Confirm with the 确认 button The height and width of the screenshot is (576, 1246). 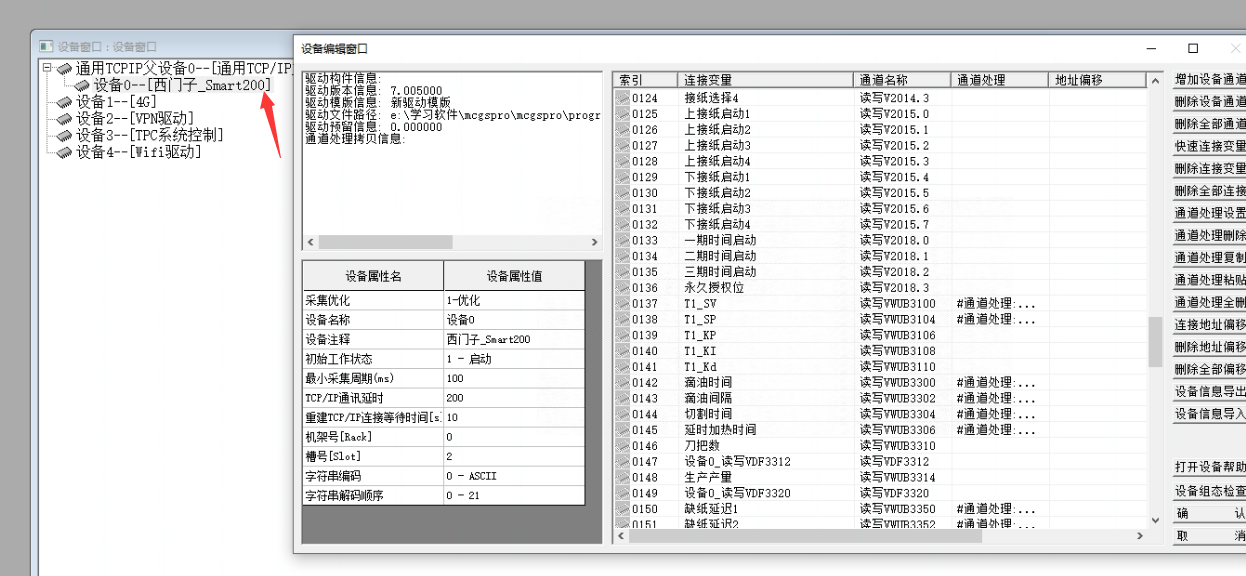pos(1209,513)
